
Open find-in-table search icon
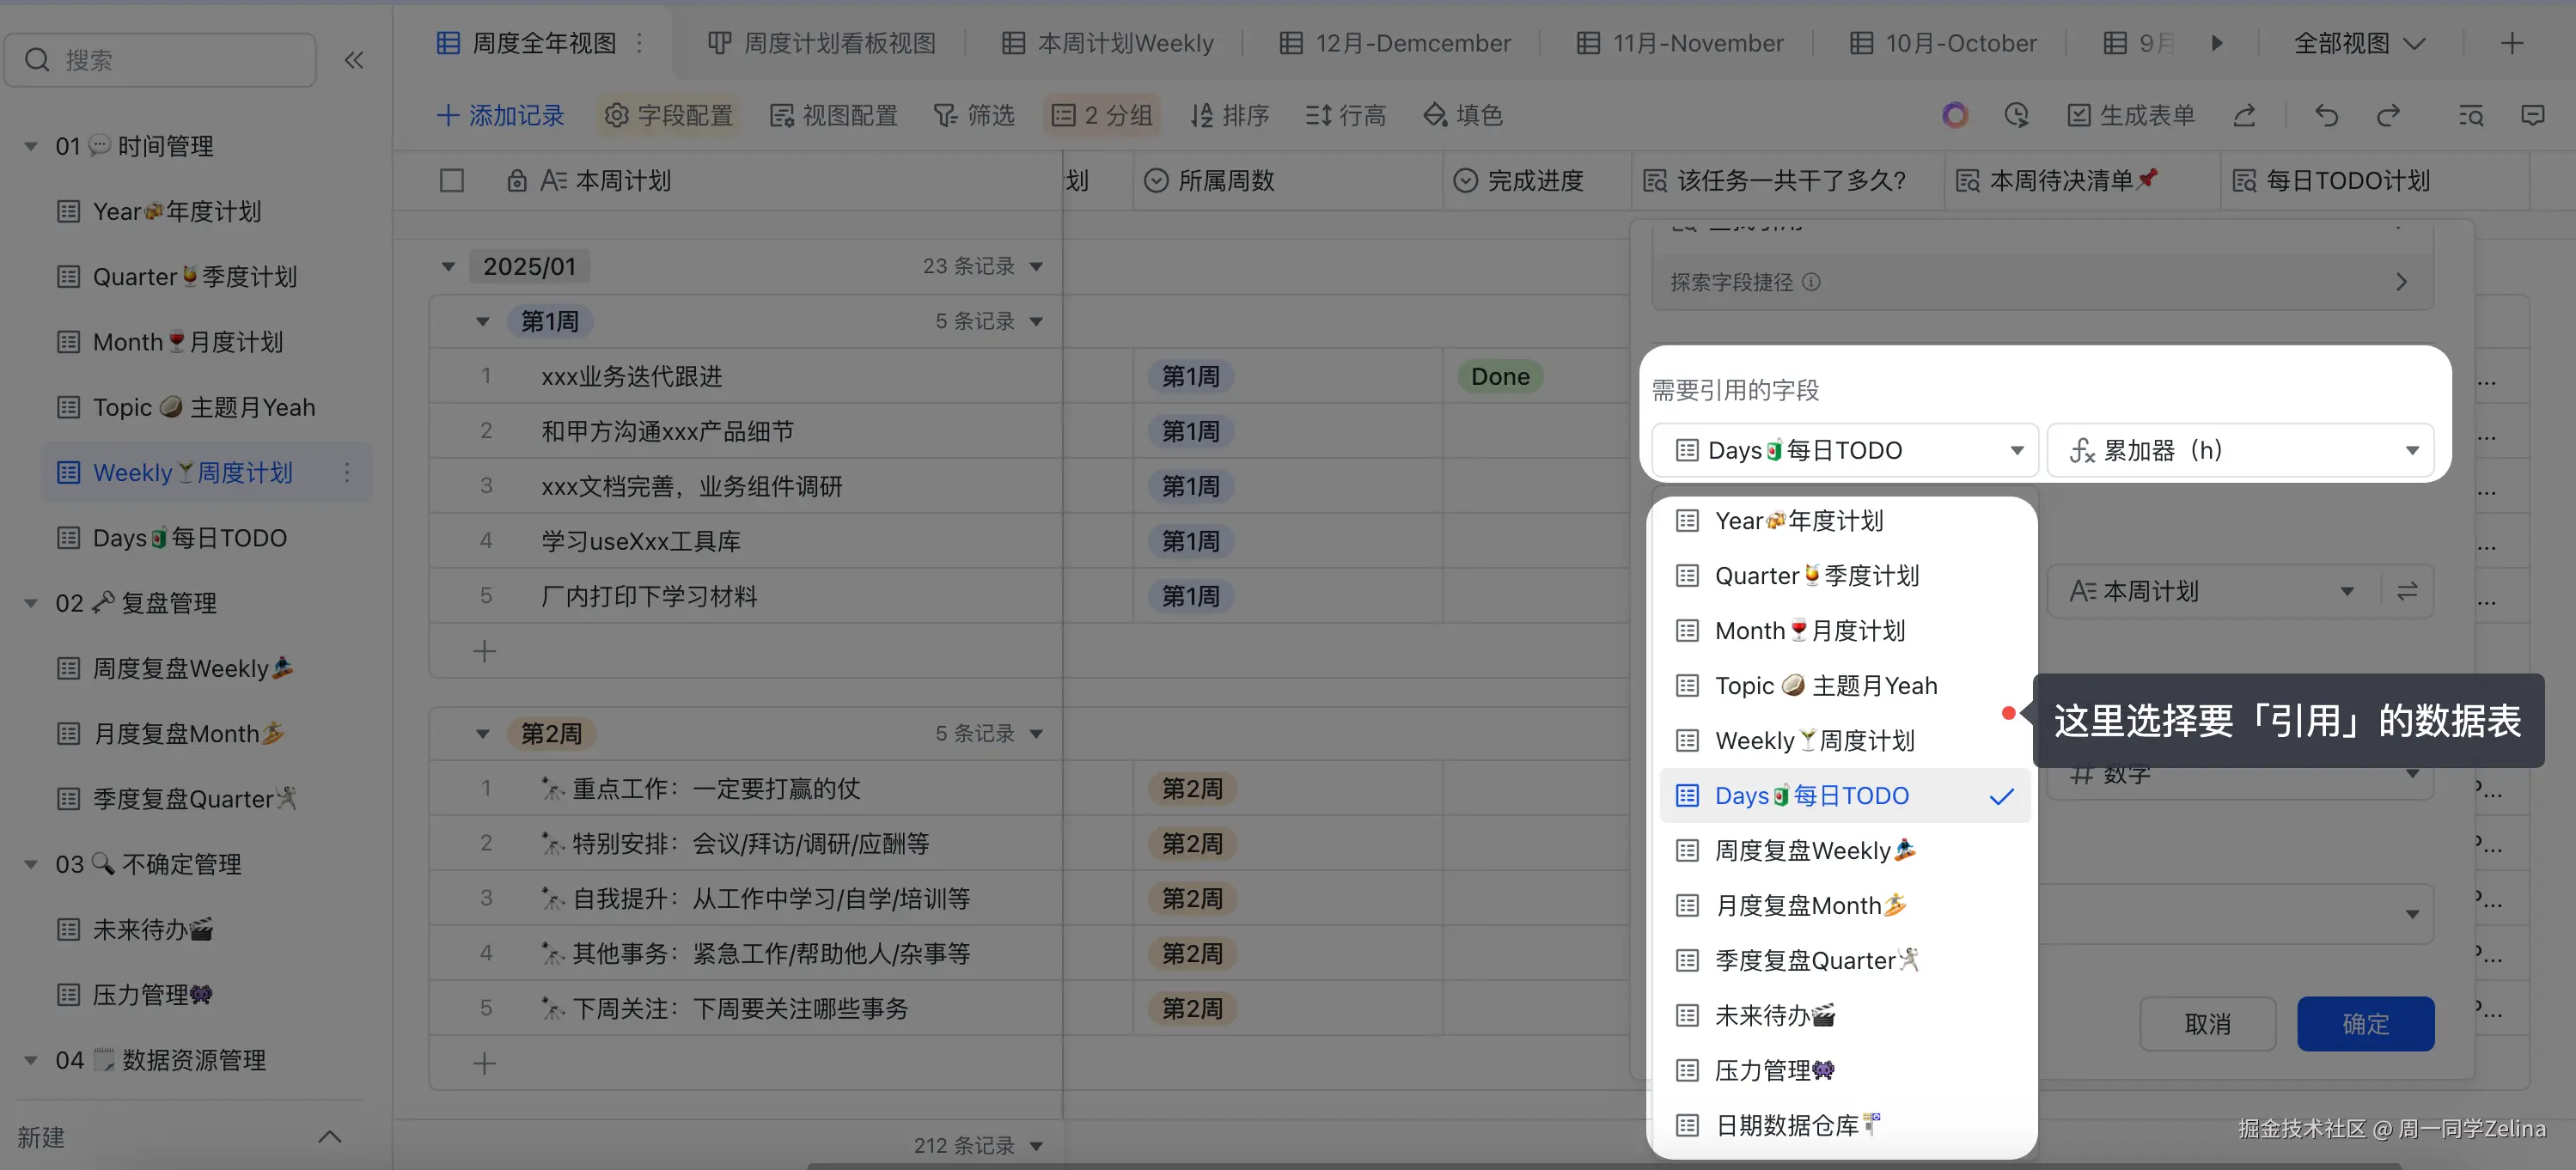pyautogui.click(x=2470, y=115)
